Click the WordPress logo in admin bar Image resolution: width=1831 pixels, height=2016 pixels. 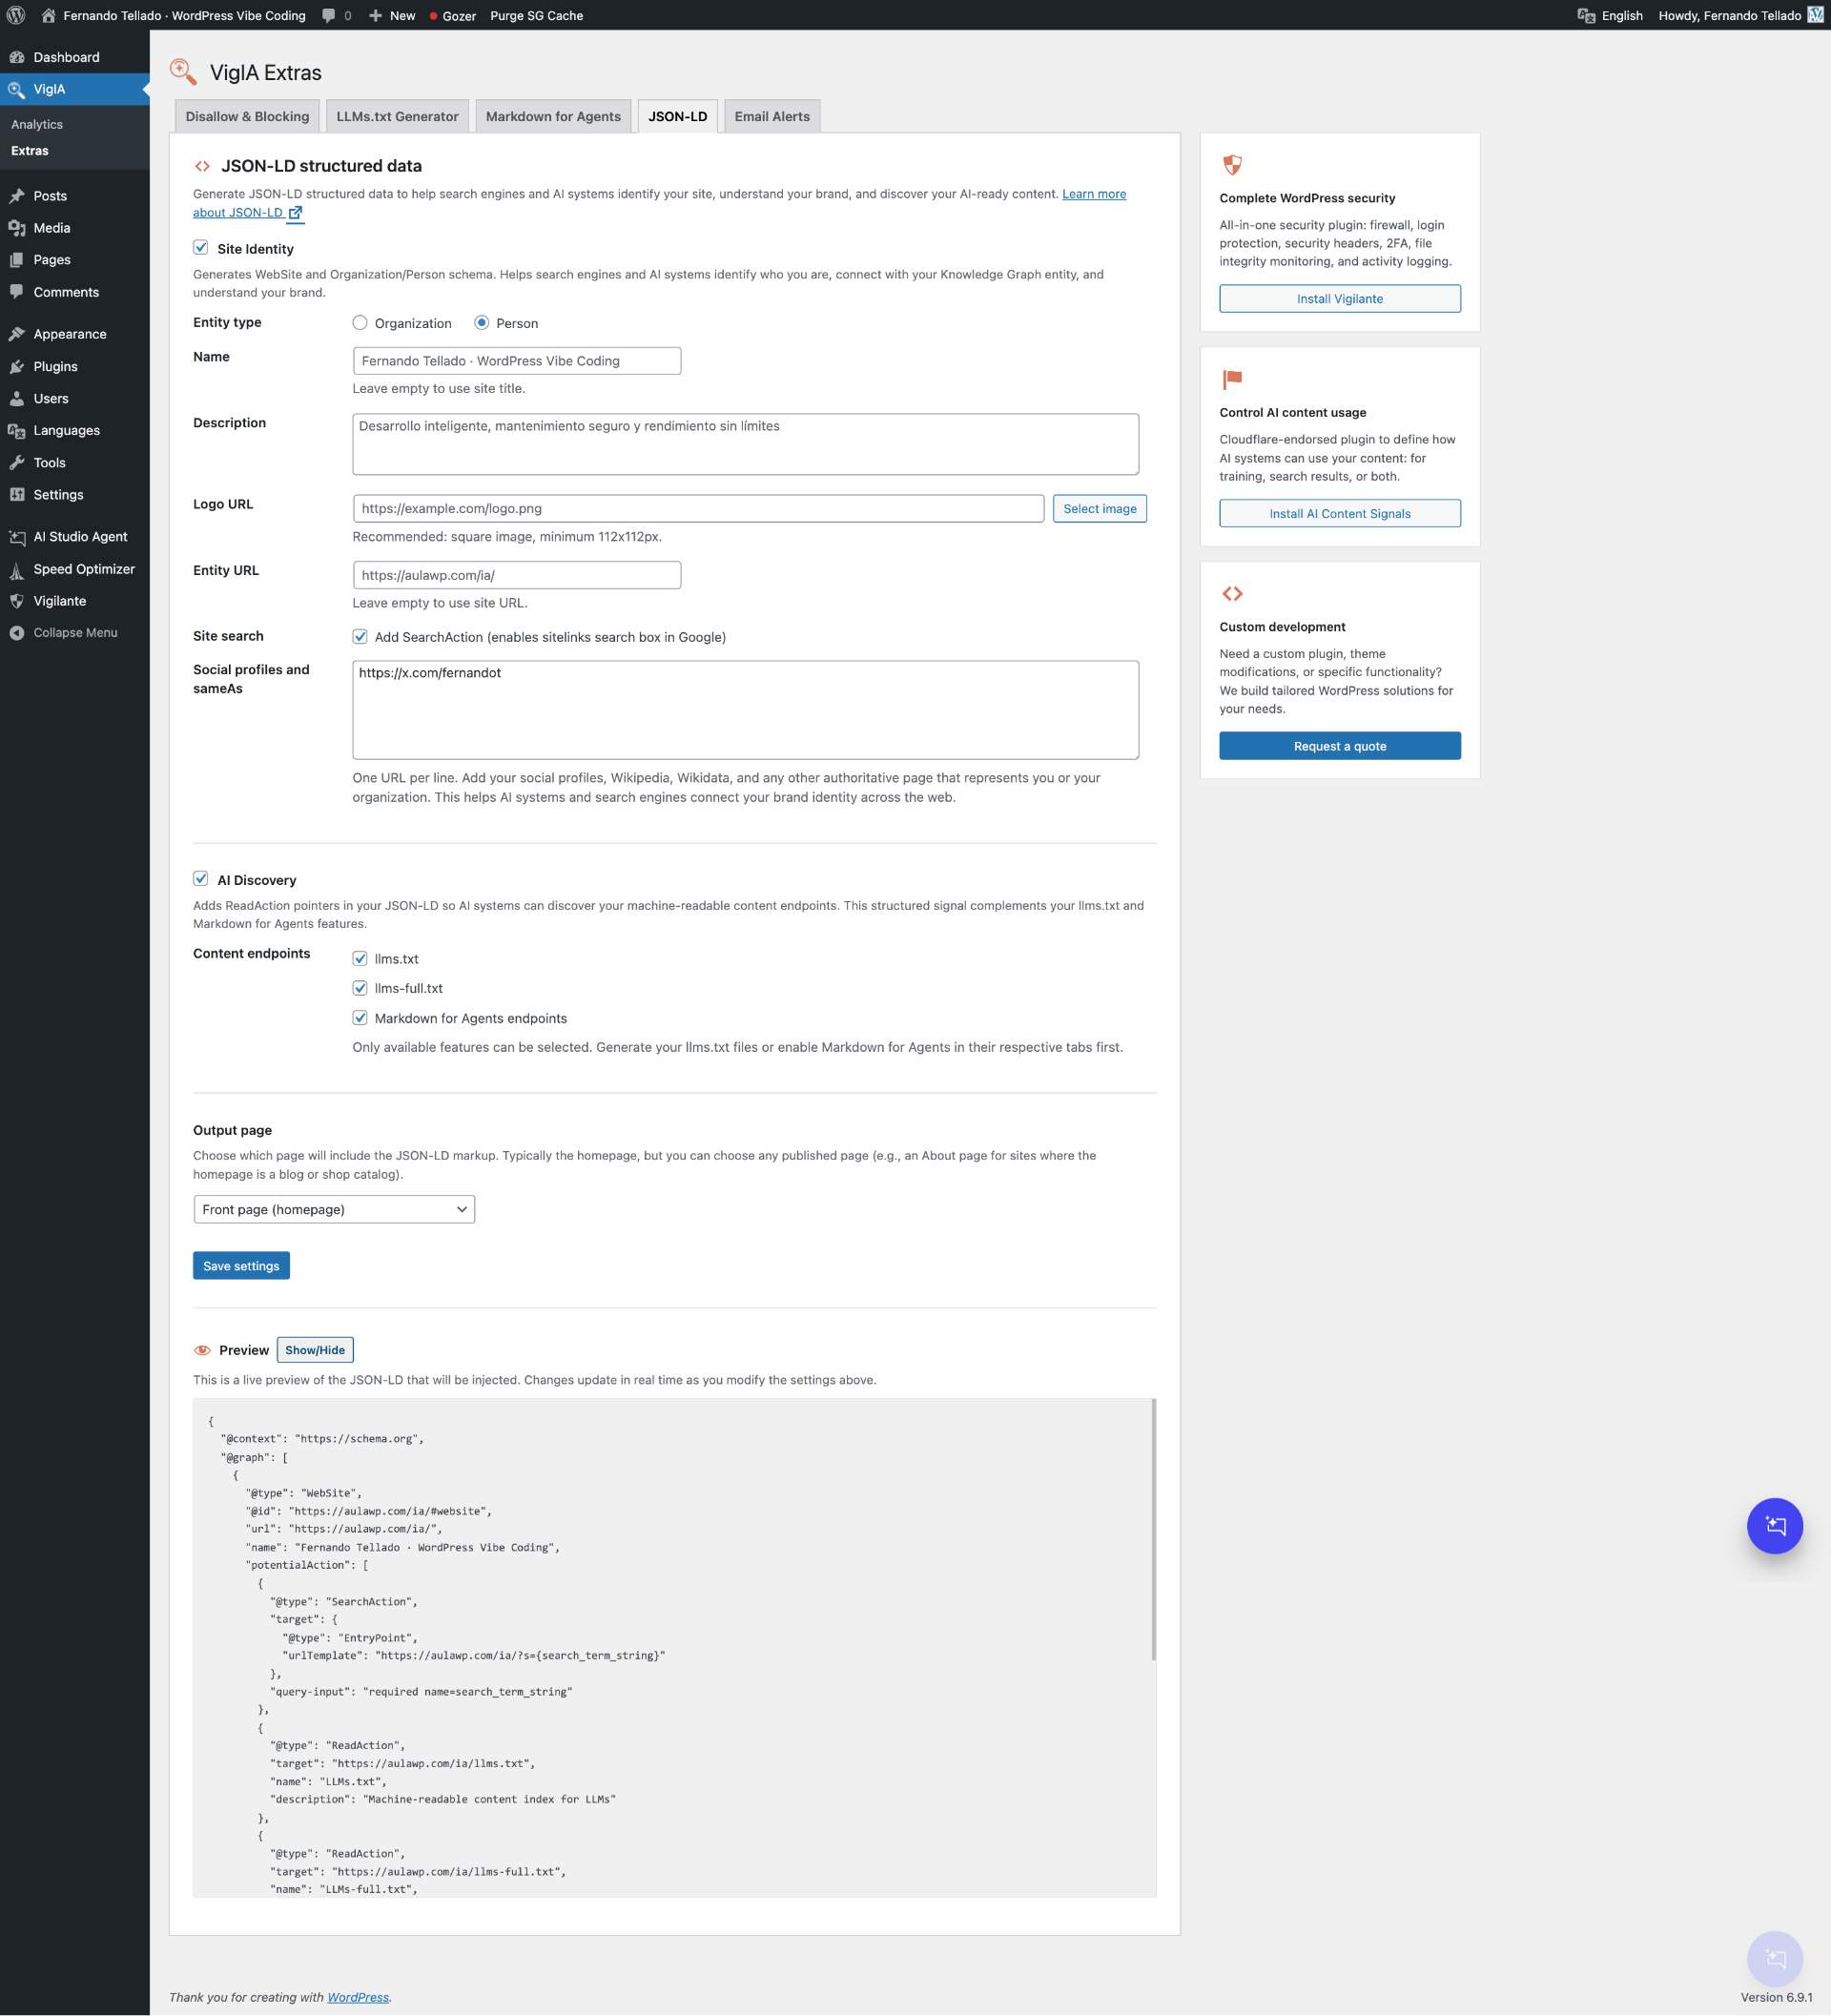point(16,15)
